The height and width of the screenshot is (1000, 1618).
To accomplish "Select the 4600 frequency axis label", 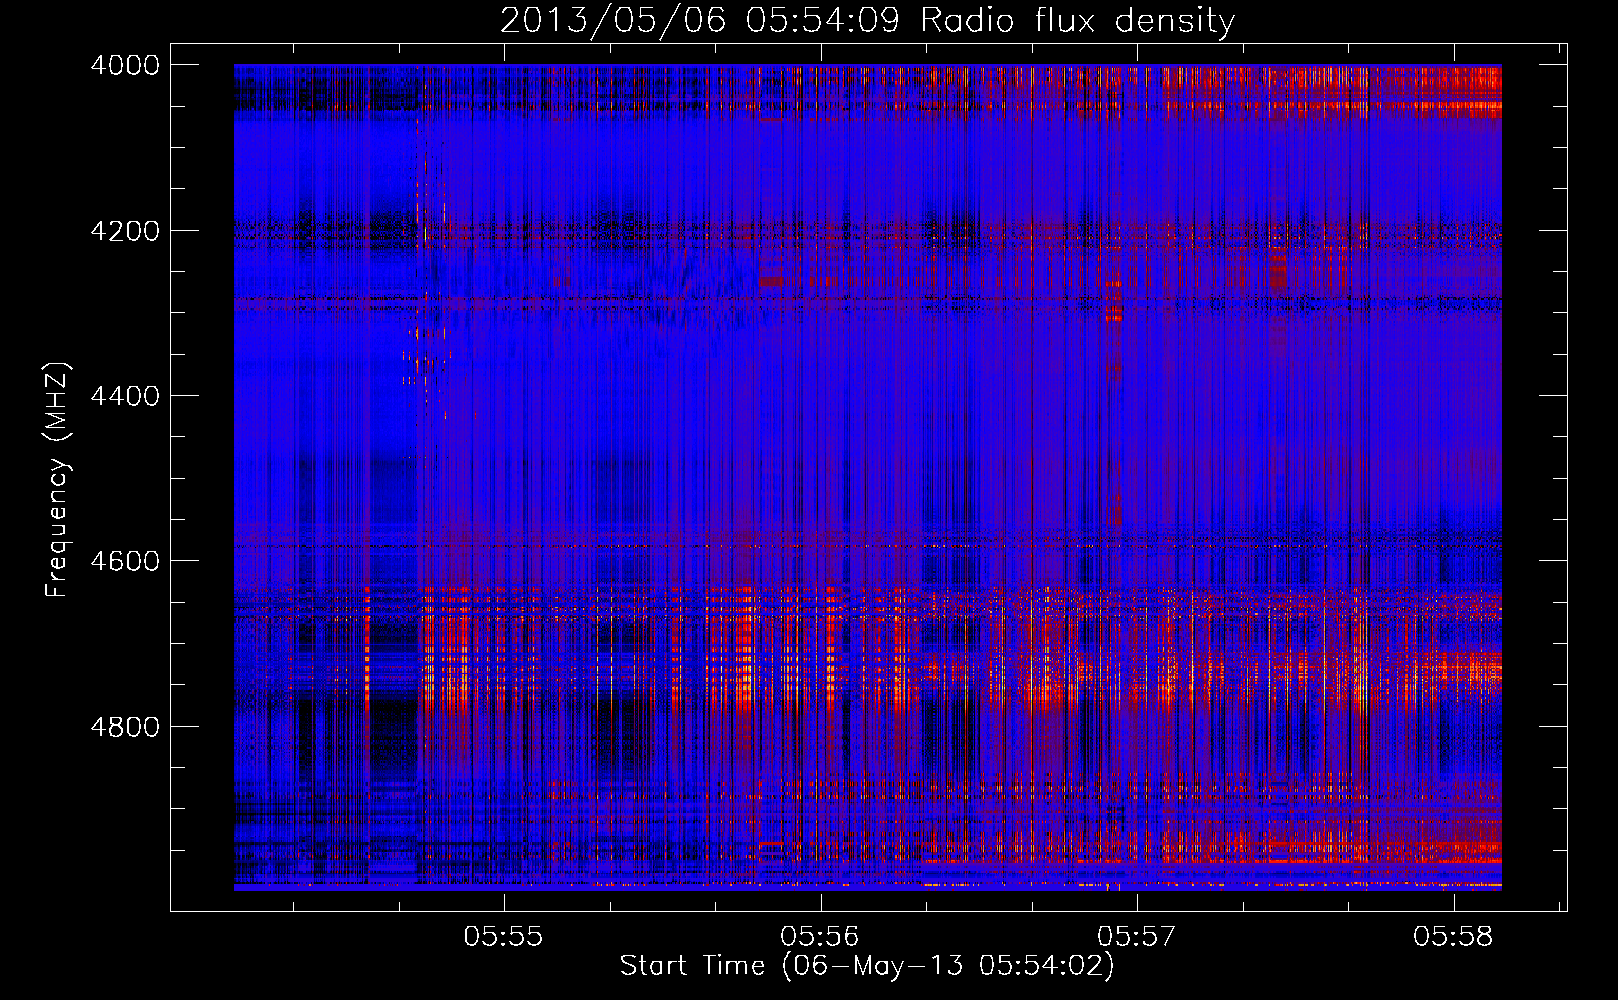I will (125, 561).
